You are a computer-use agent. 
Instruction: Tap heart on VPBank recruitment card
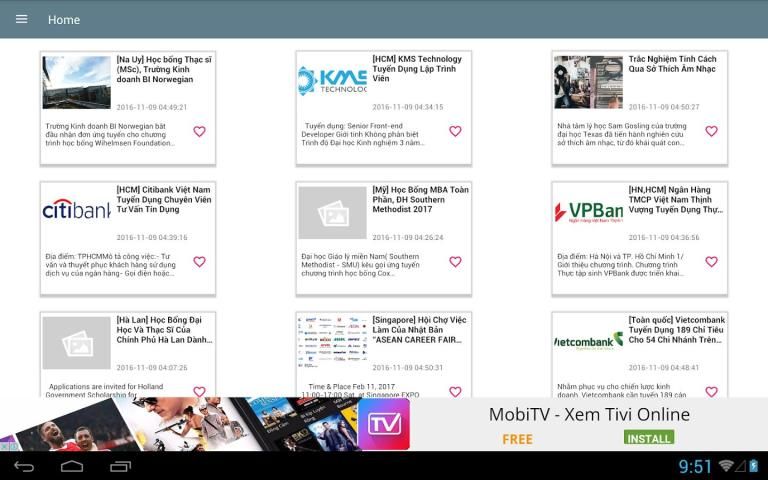[x=711, y=262]
